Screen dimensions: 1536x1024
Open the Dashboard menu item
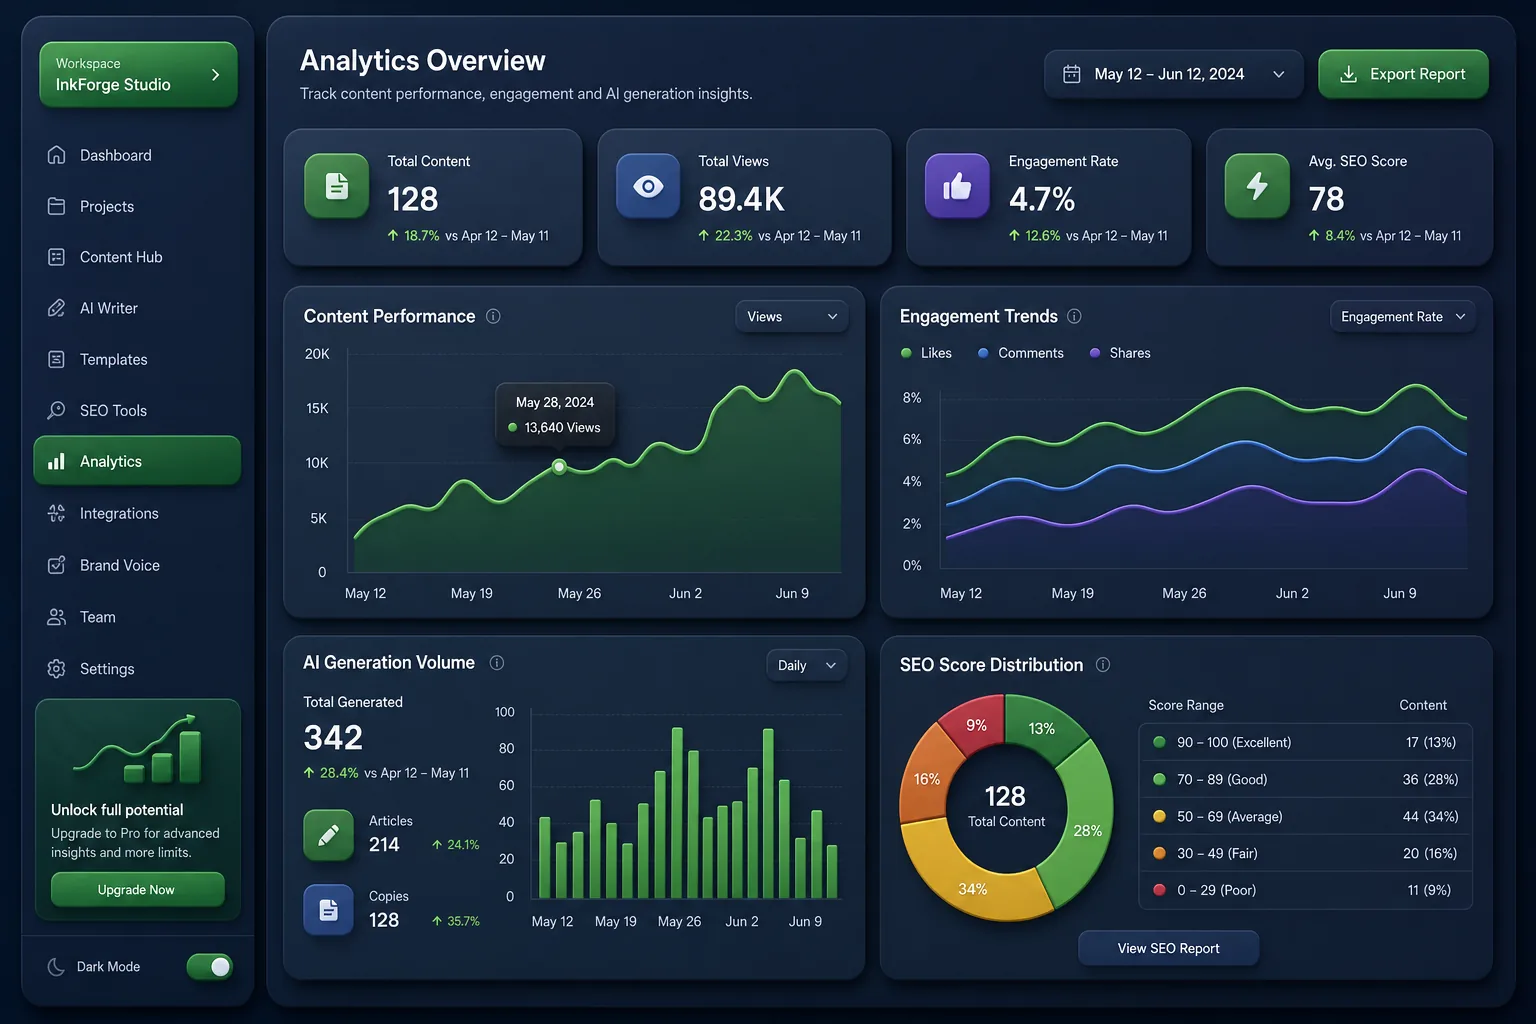tap(137, 155)
